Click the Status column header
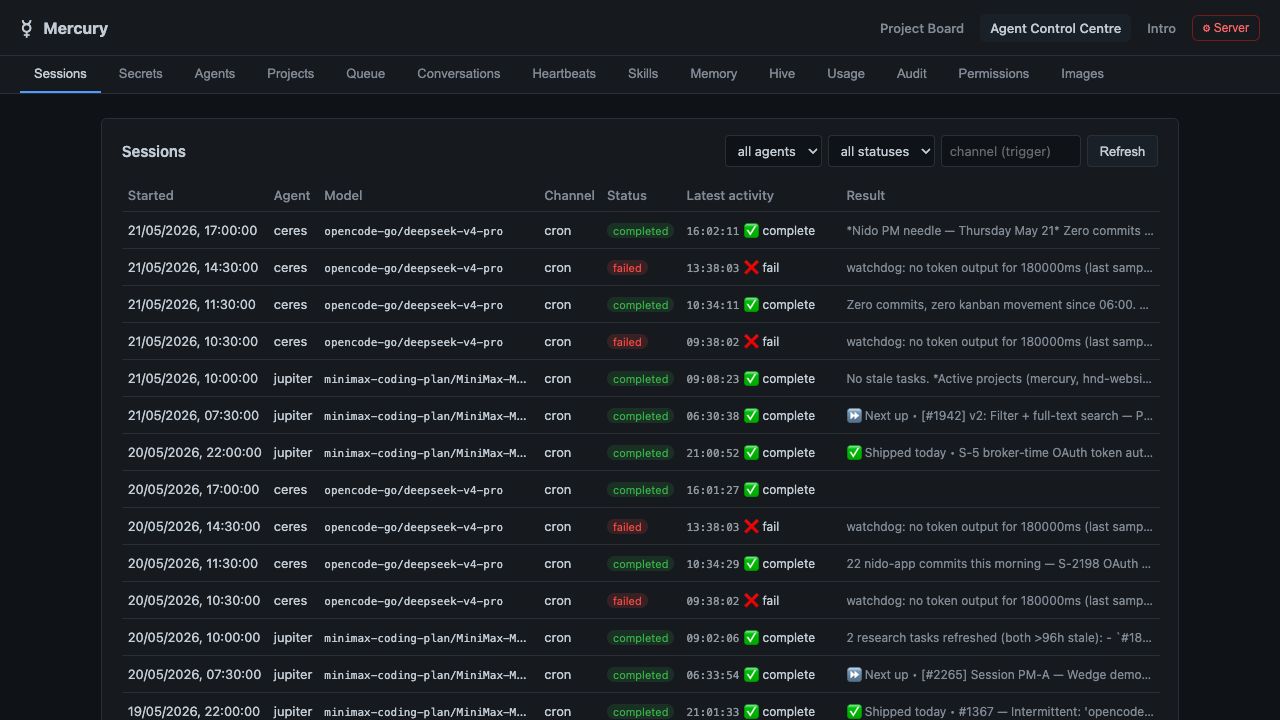 coord(627,195)
